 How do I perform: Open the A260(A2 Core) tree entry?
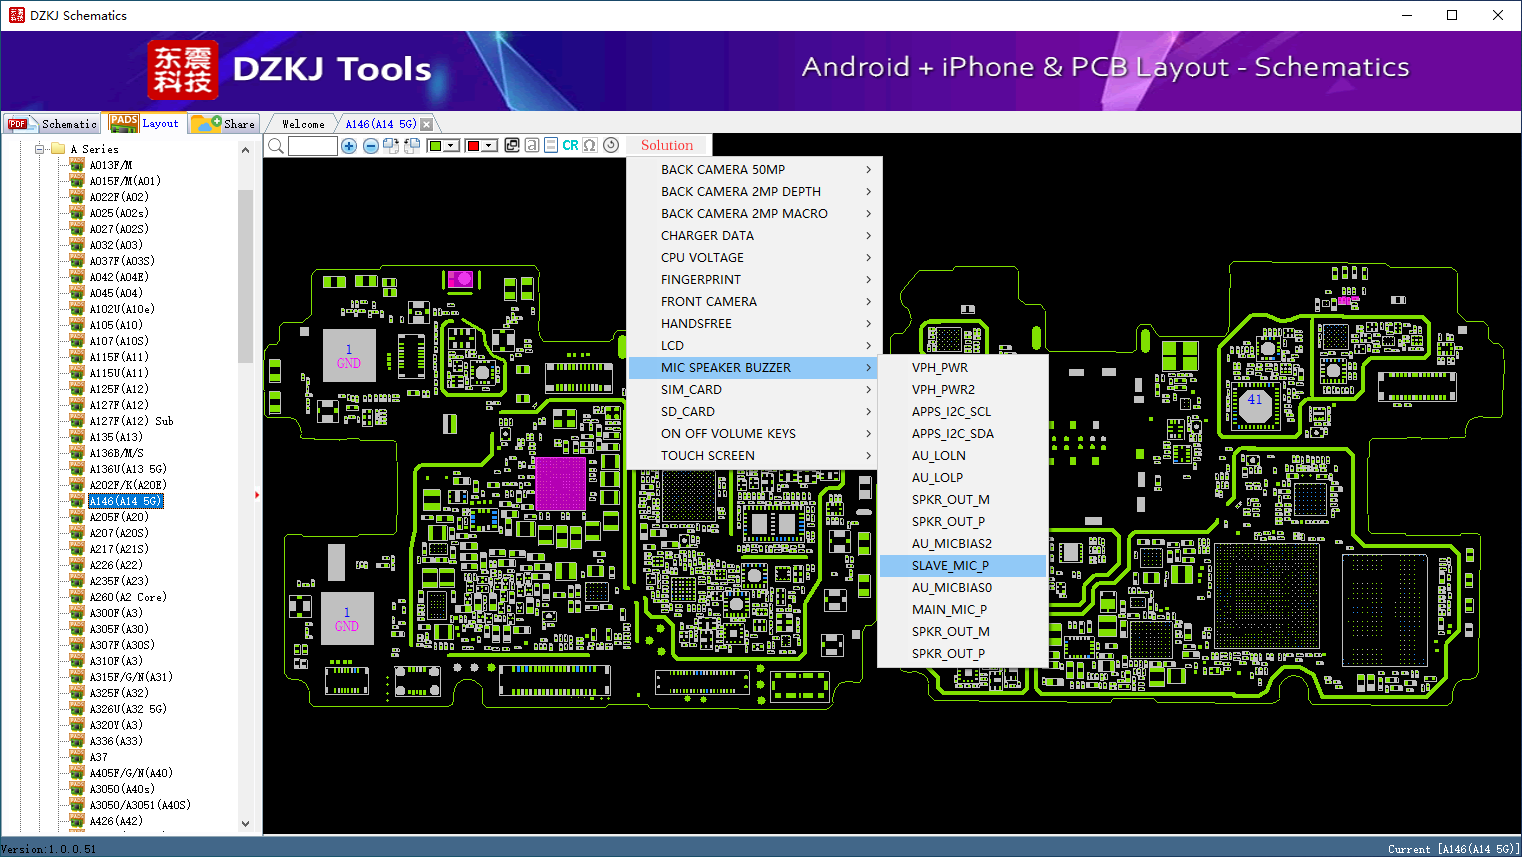click(x=128, y=597)
